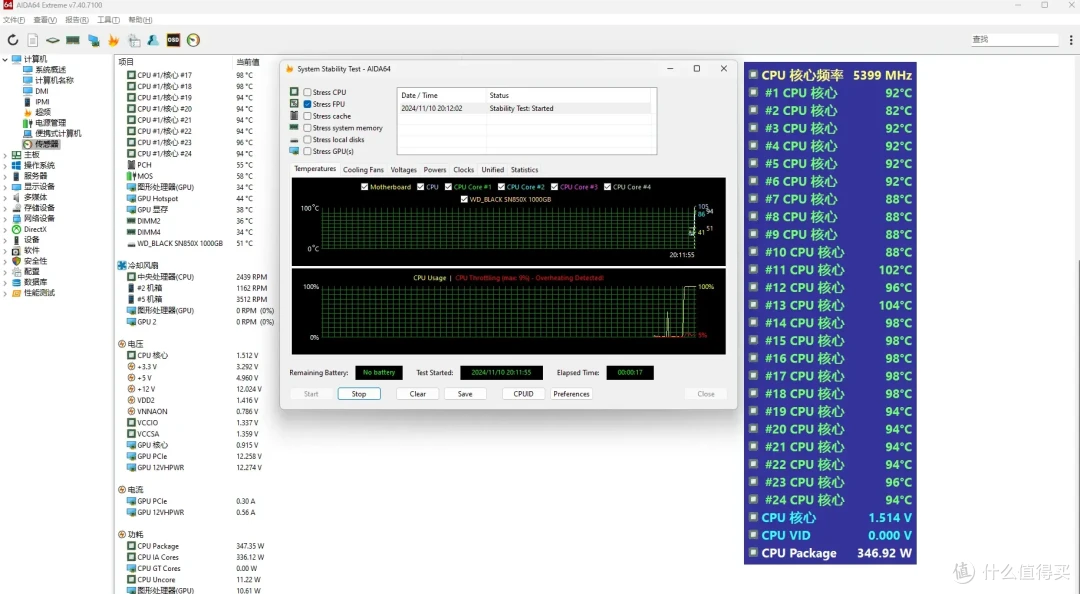The image size is (1080, 594).
Task: Expand the 软件 tree node
Action: [x=6, y=250]
